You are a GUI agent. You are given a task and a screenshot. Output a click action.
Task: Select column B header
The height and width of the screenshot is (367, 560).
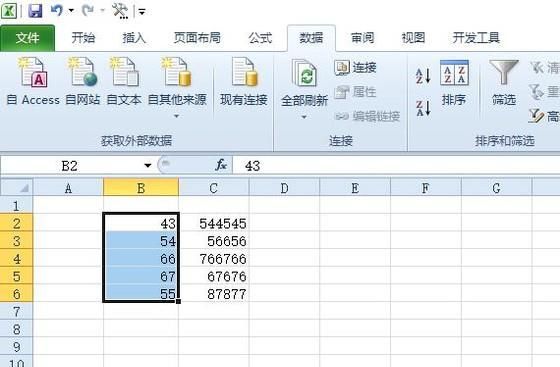click(x=141, y=188)
